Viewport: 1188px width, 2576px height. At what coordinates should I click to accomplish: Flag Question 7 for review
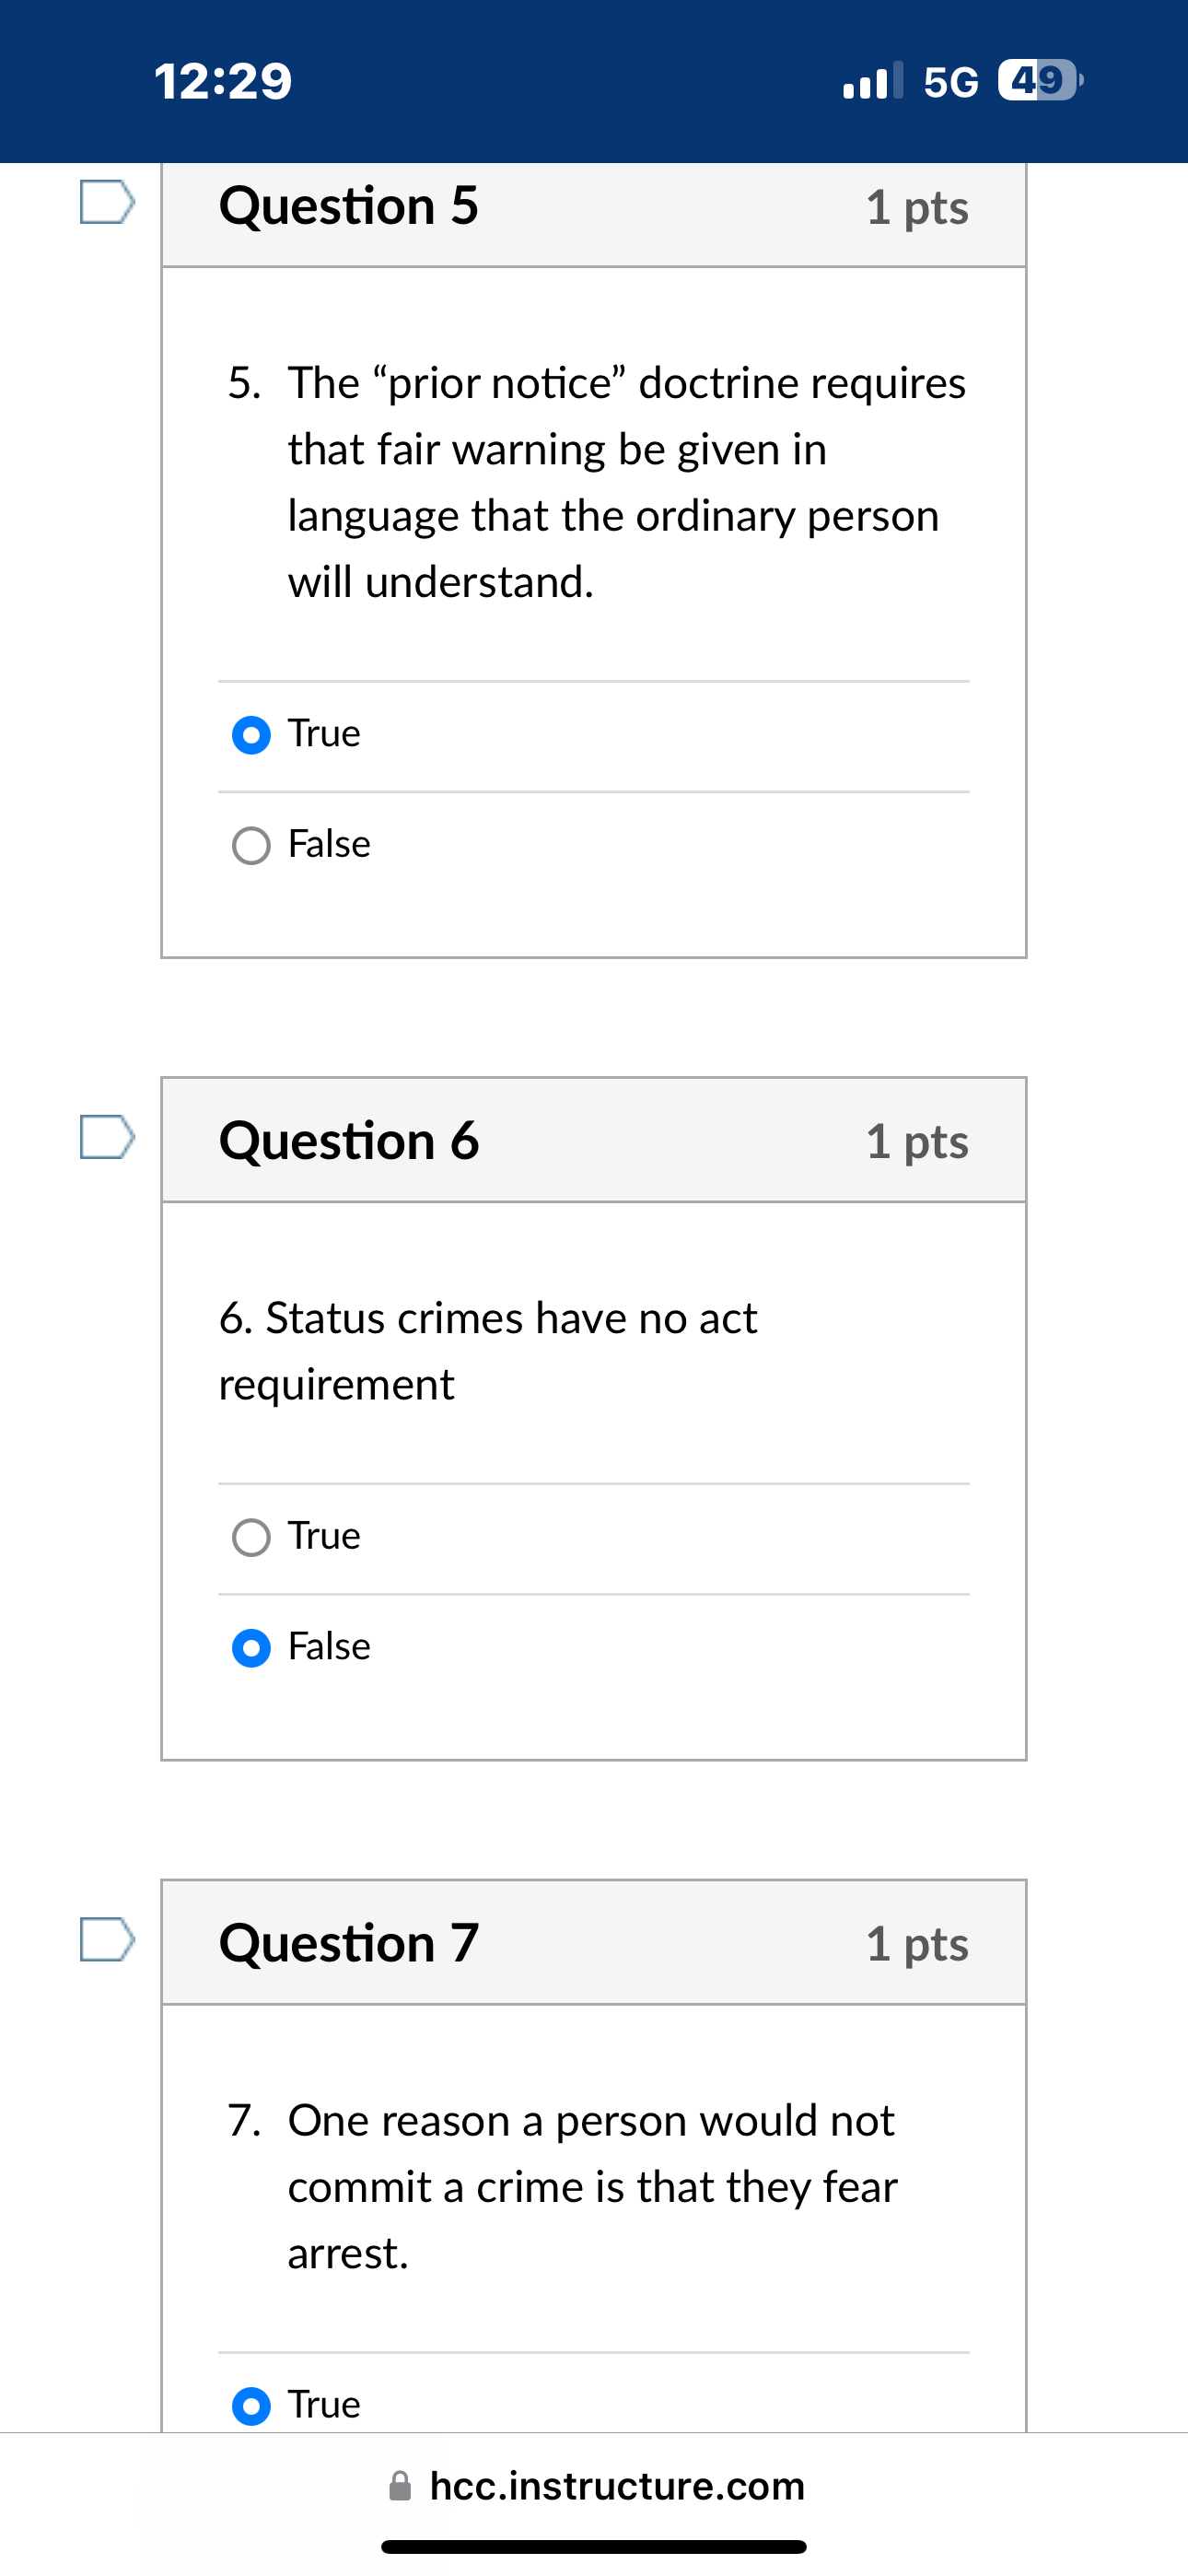pos(107,1939)
